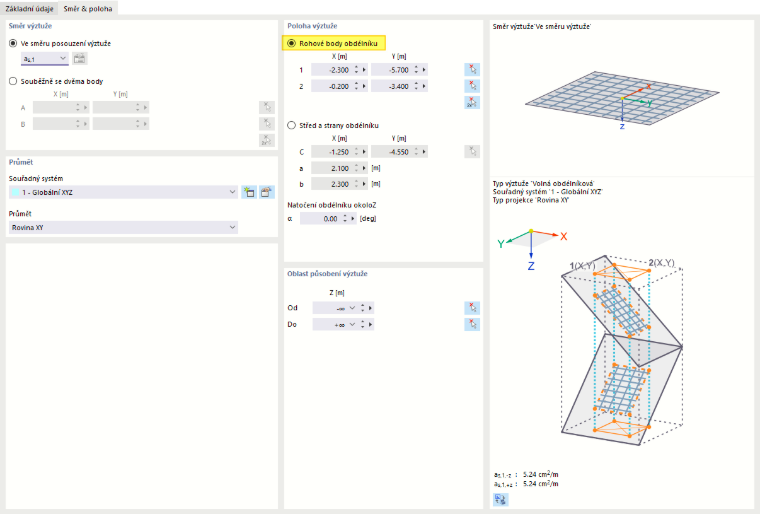Screen dimensions: 760x514
Task: Create new coordinate system icon
Action: 249,192
